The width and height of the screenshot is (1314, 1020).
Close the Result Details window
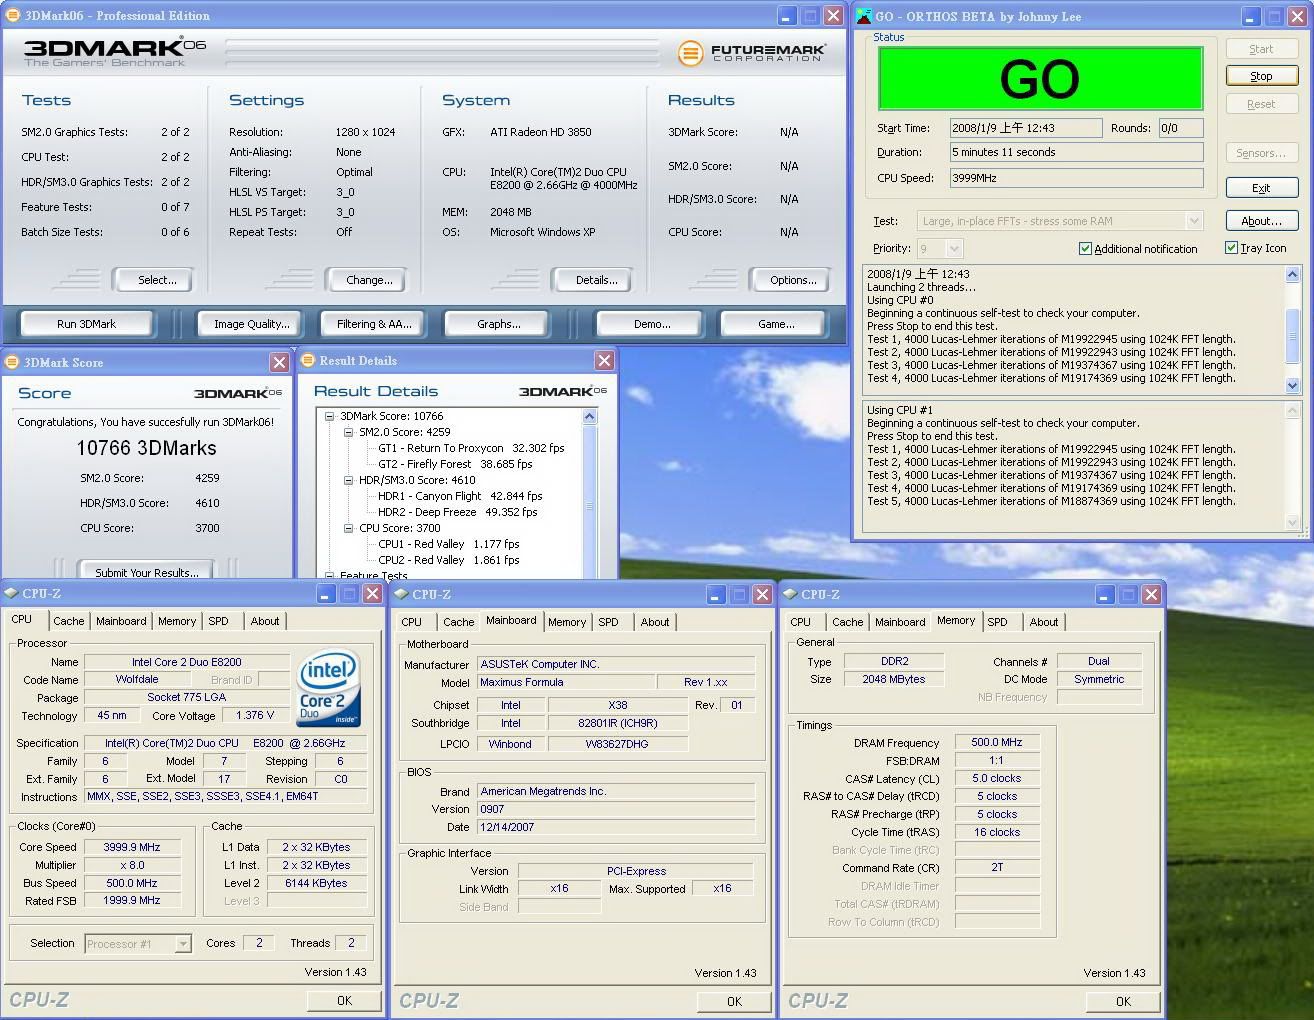point(604,360)
